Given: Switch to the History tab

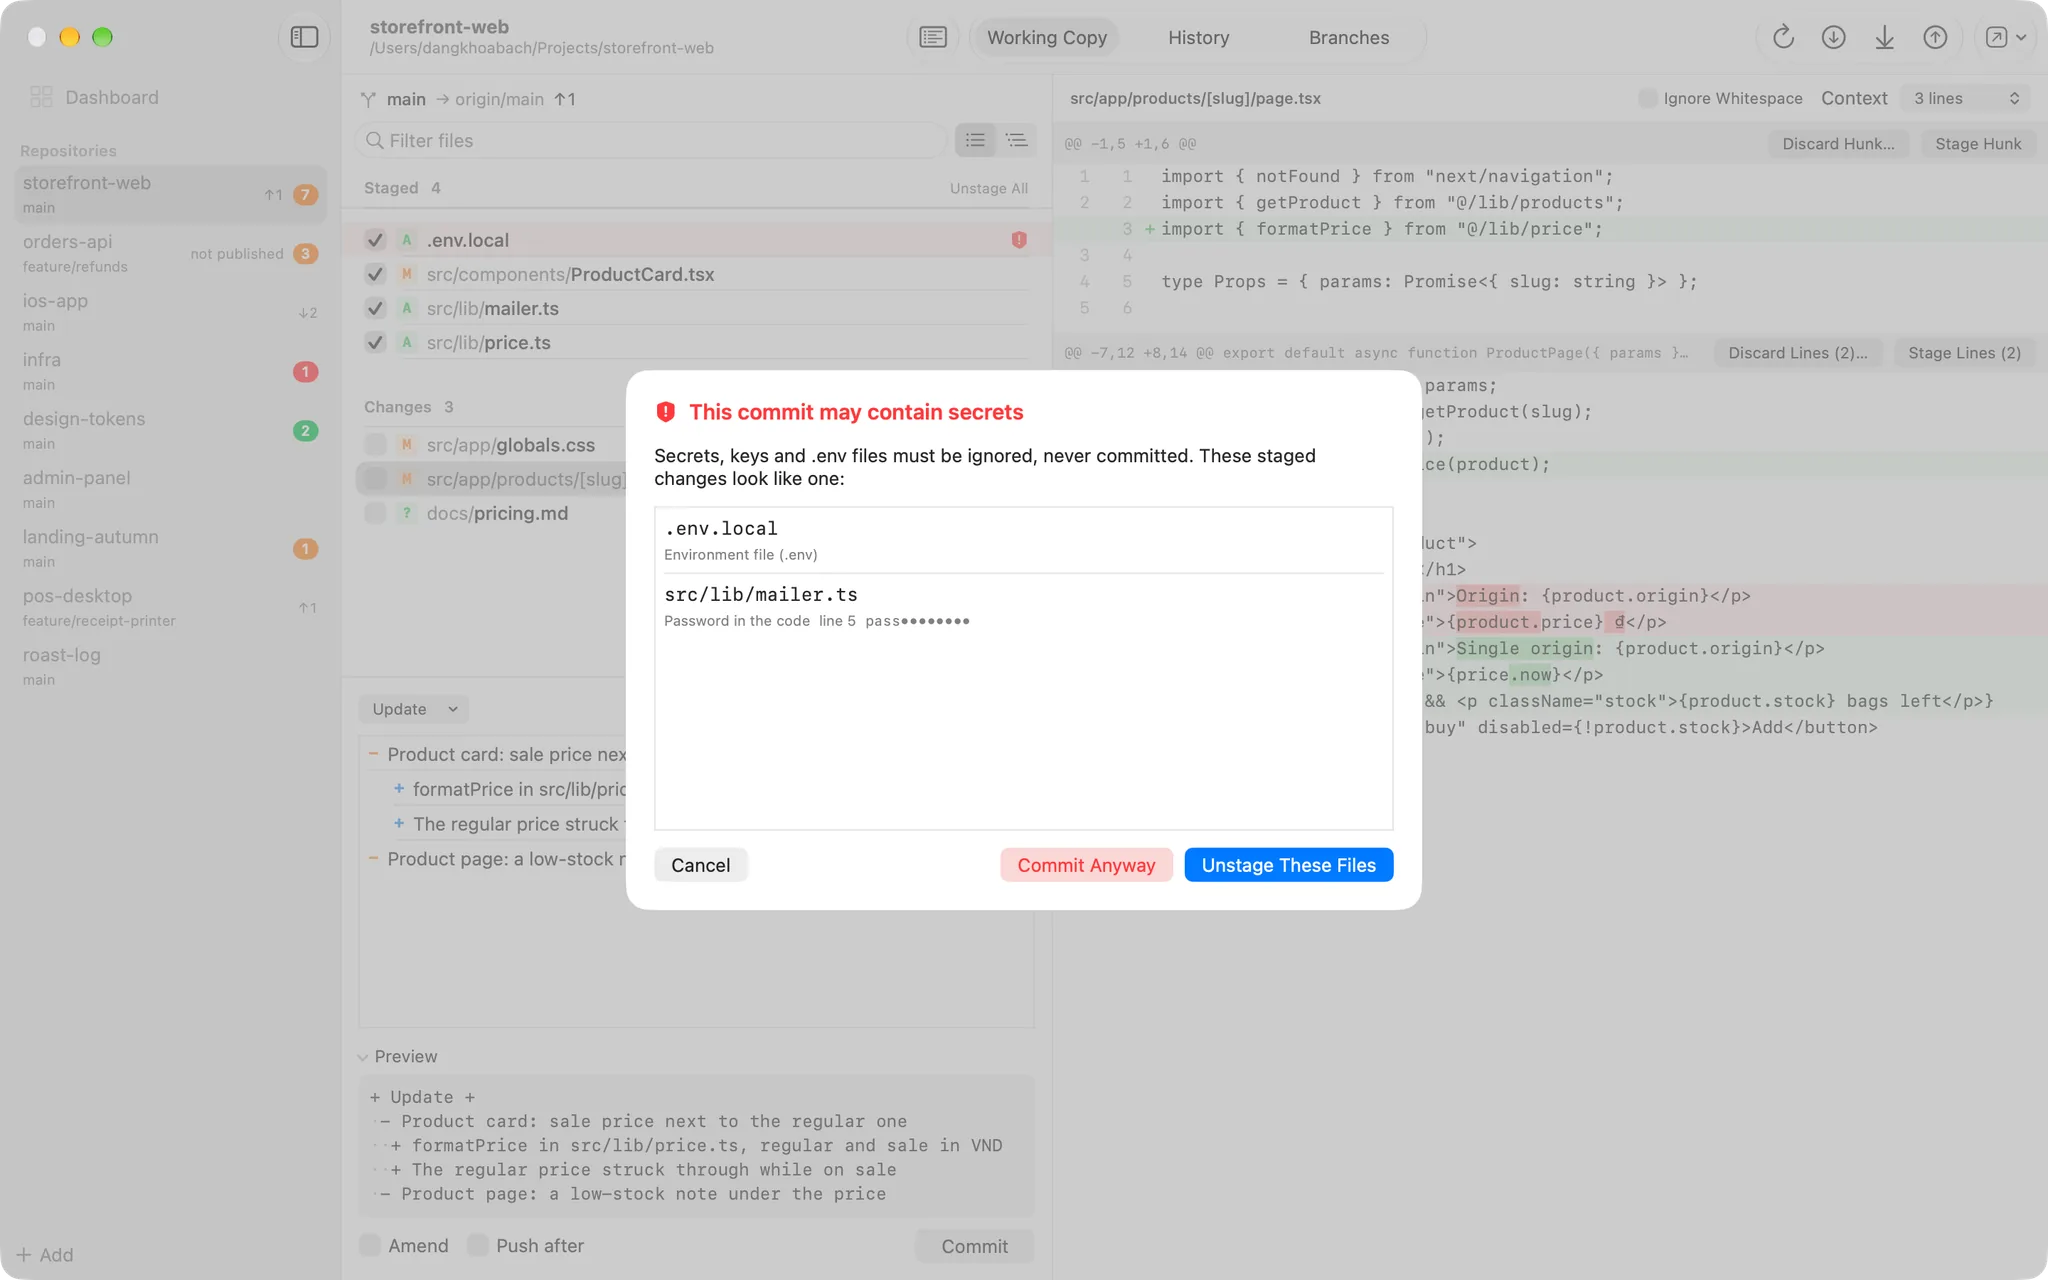Looking at the screenshot, I should coord(1198,37).
